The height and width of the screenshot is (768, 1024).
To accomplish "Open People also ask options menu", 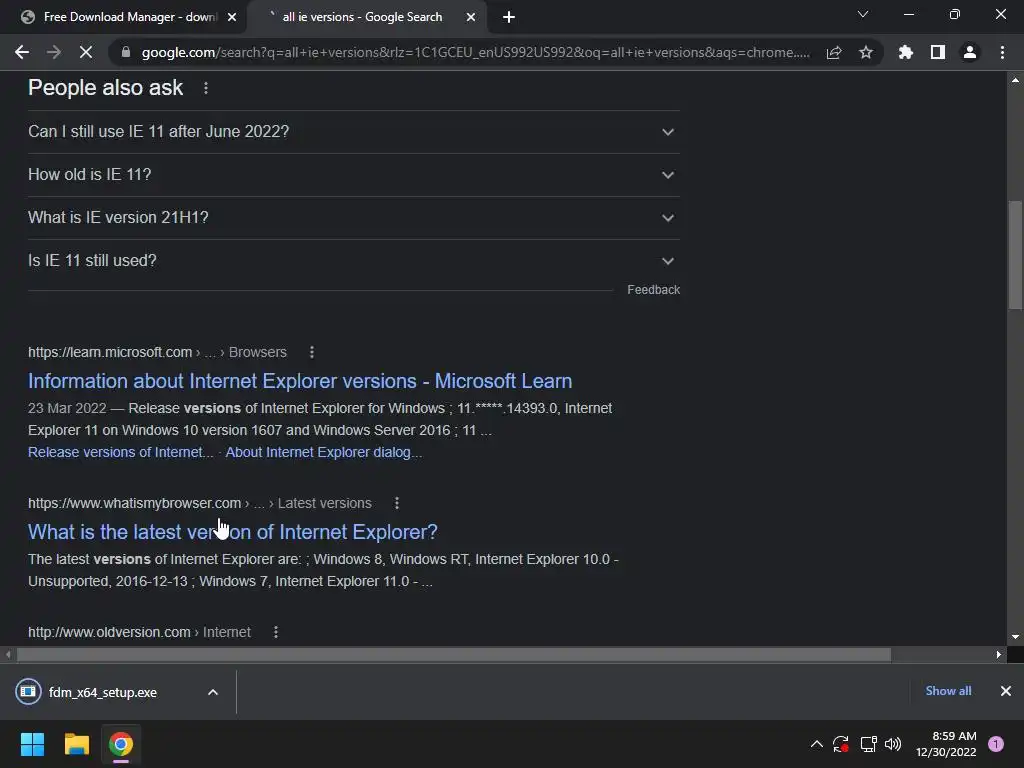I will 206,88.
